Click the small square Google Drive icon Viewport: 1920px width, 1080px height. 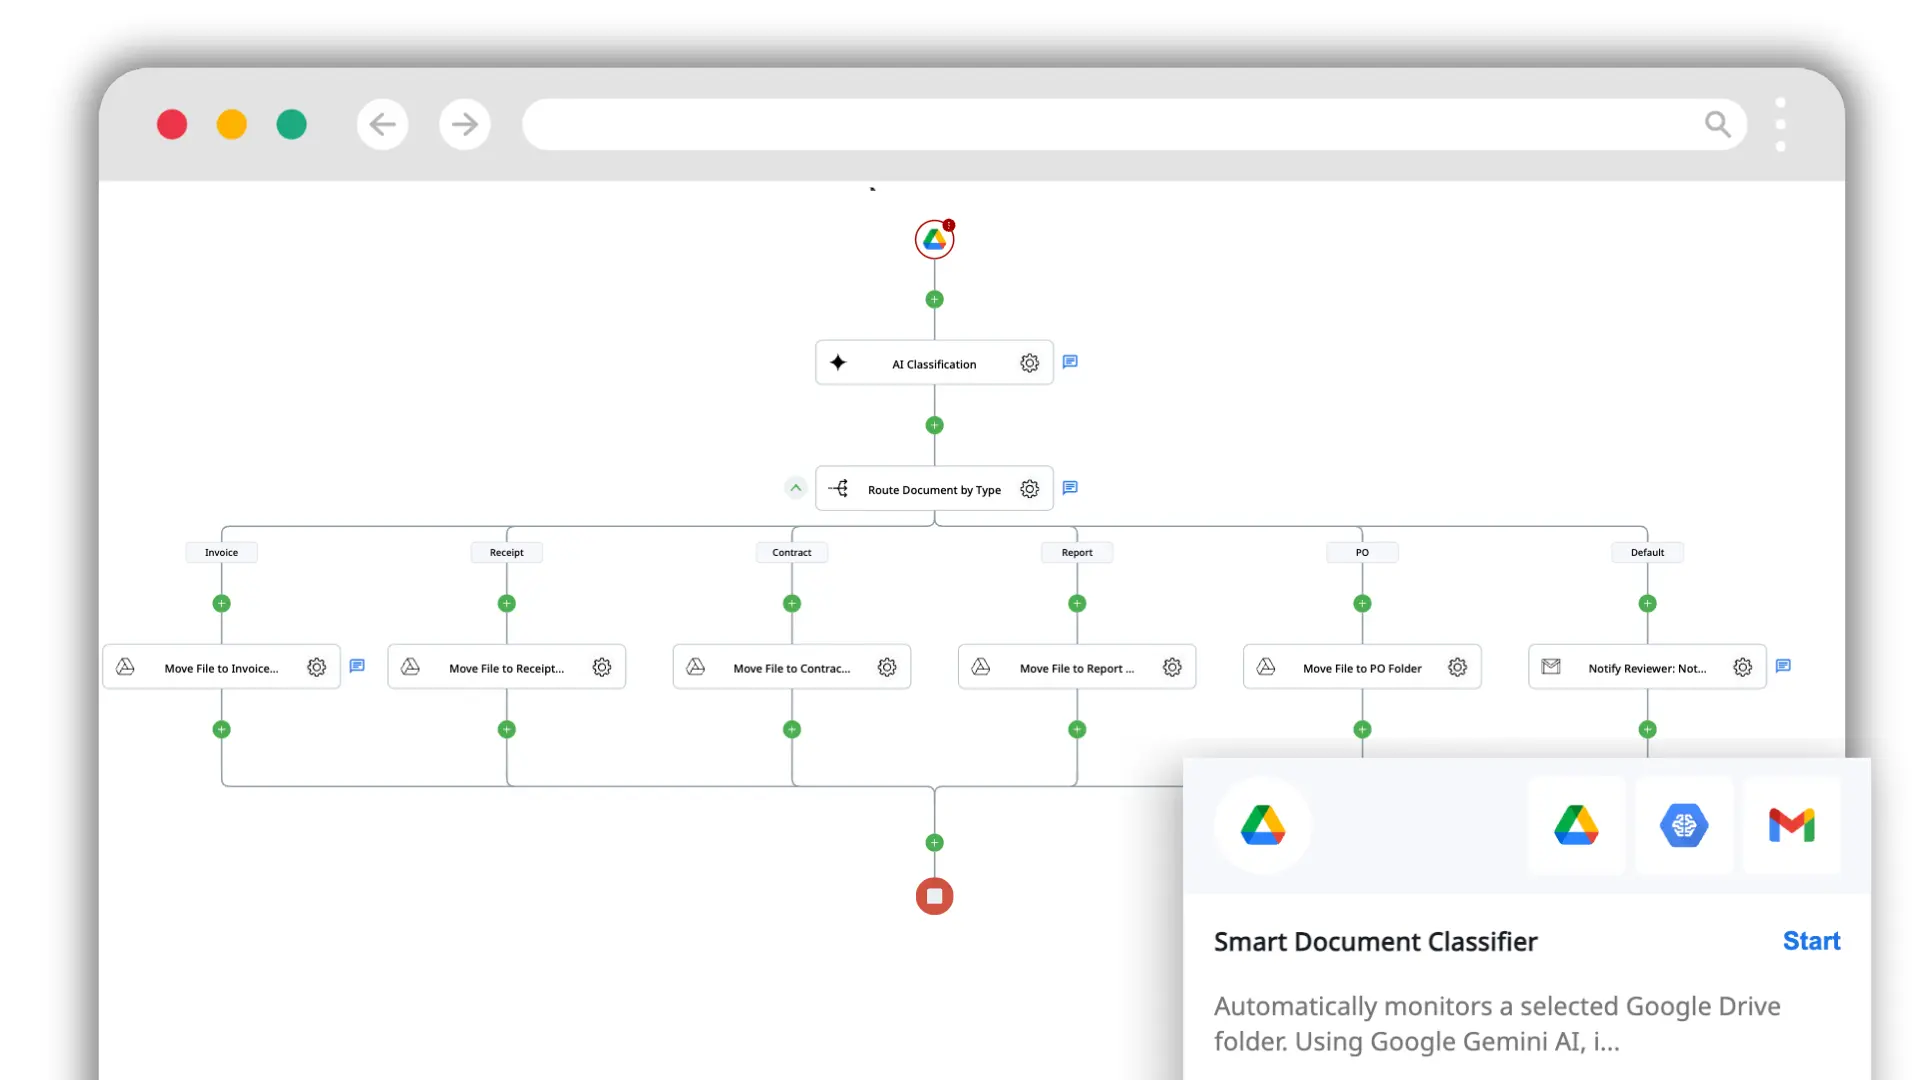point(1576,825)
